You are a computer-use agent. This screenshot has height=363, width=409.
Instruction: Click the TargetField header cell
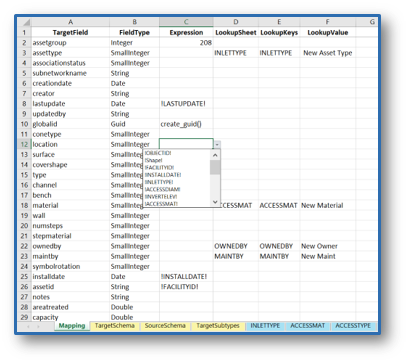point(70,33)
